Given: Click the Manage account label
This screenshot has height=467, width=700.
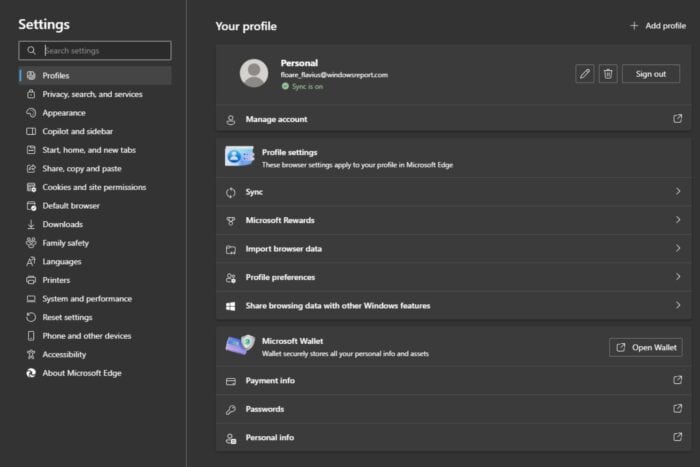Looking at the screenshot, I should click(276, 119).
